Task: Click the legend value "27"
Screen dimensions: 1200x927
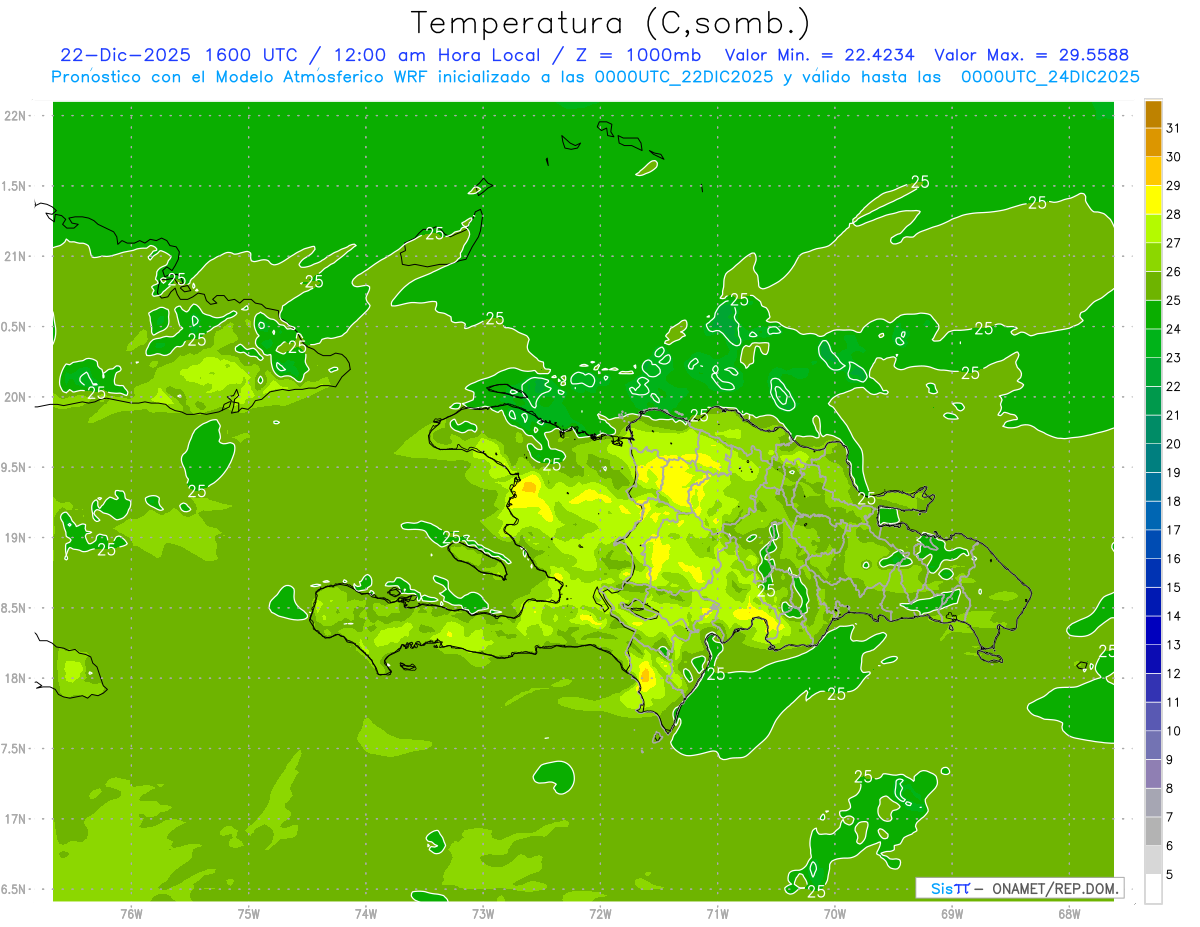Action: point(1174,243)
